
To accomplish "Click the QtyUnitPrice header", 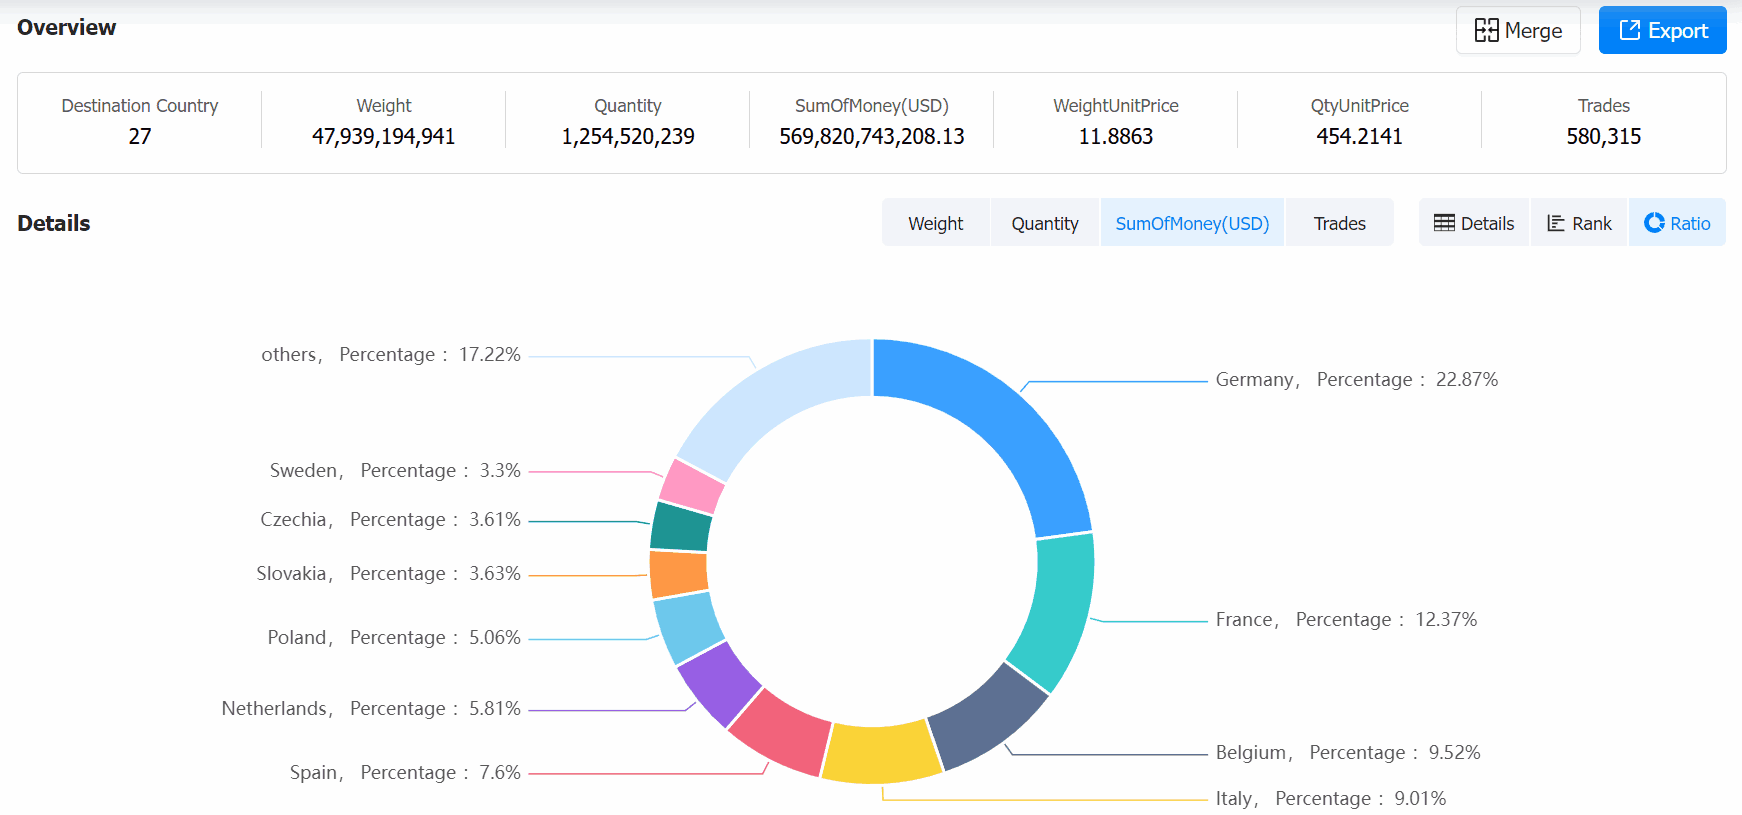I will (x=1360, y=106).
